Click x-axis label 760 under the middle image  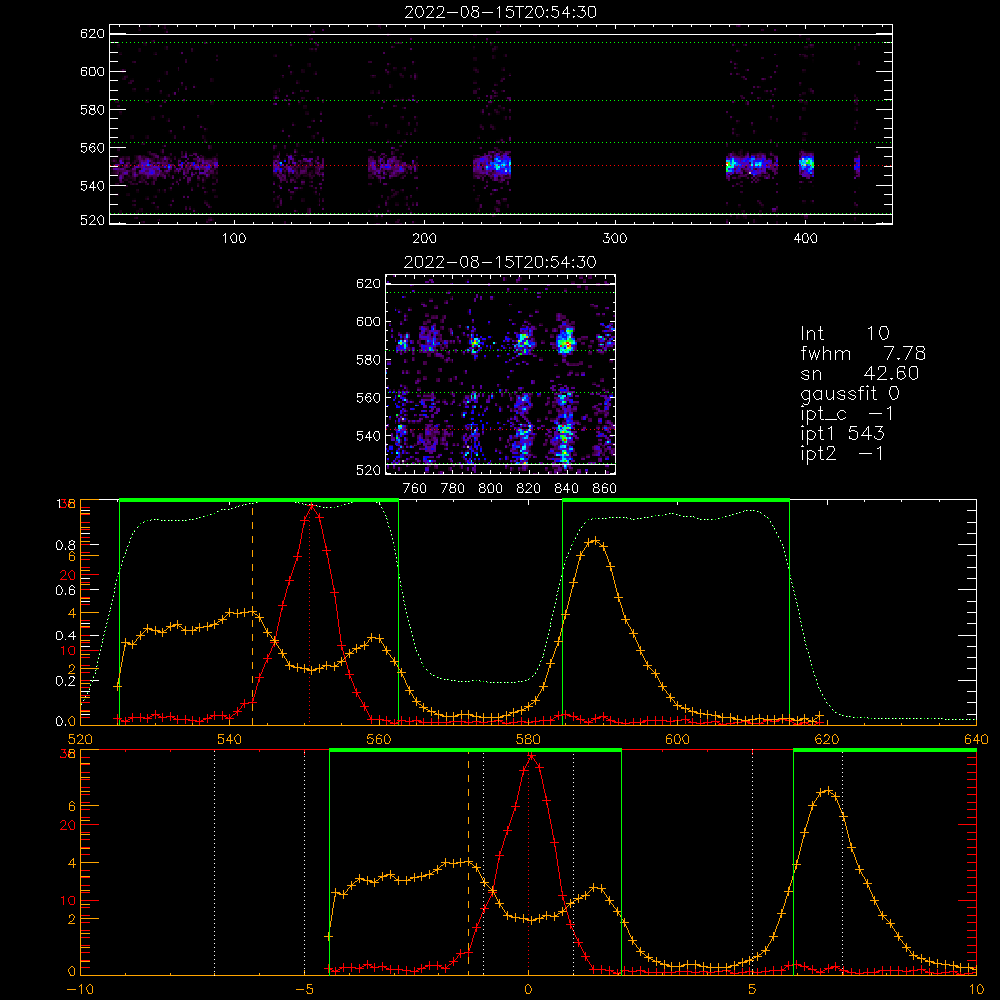pos(415,489)
